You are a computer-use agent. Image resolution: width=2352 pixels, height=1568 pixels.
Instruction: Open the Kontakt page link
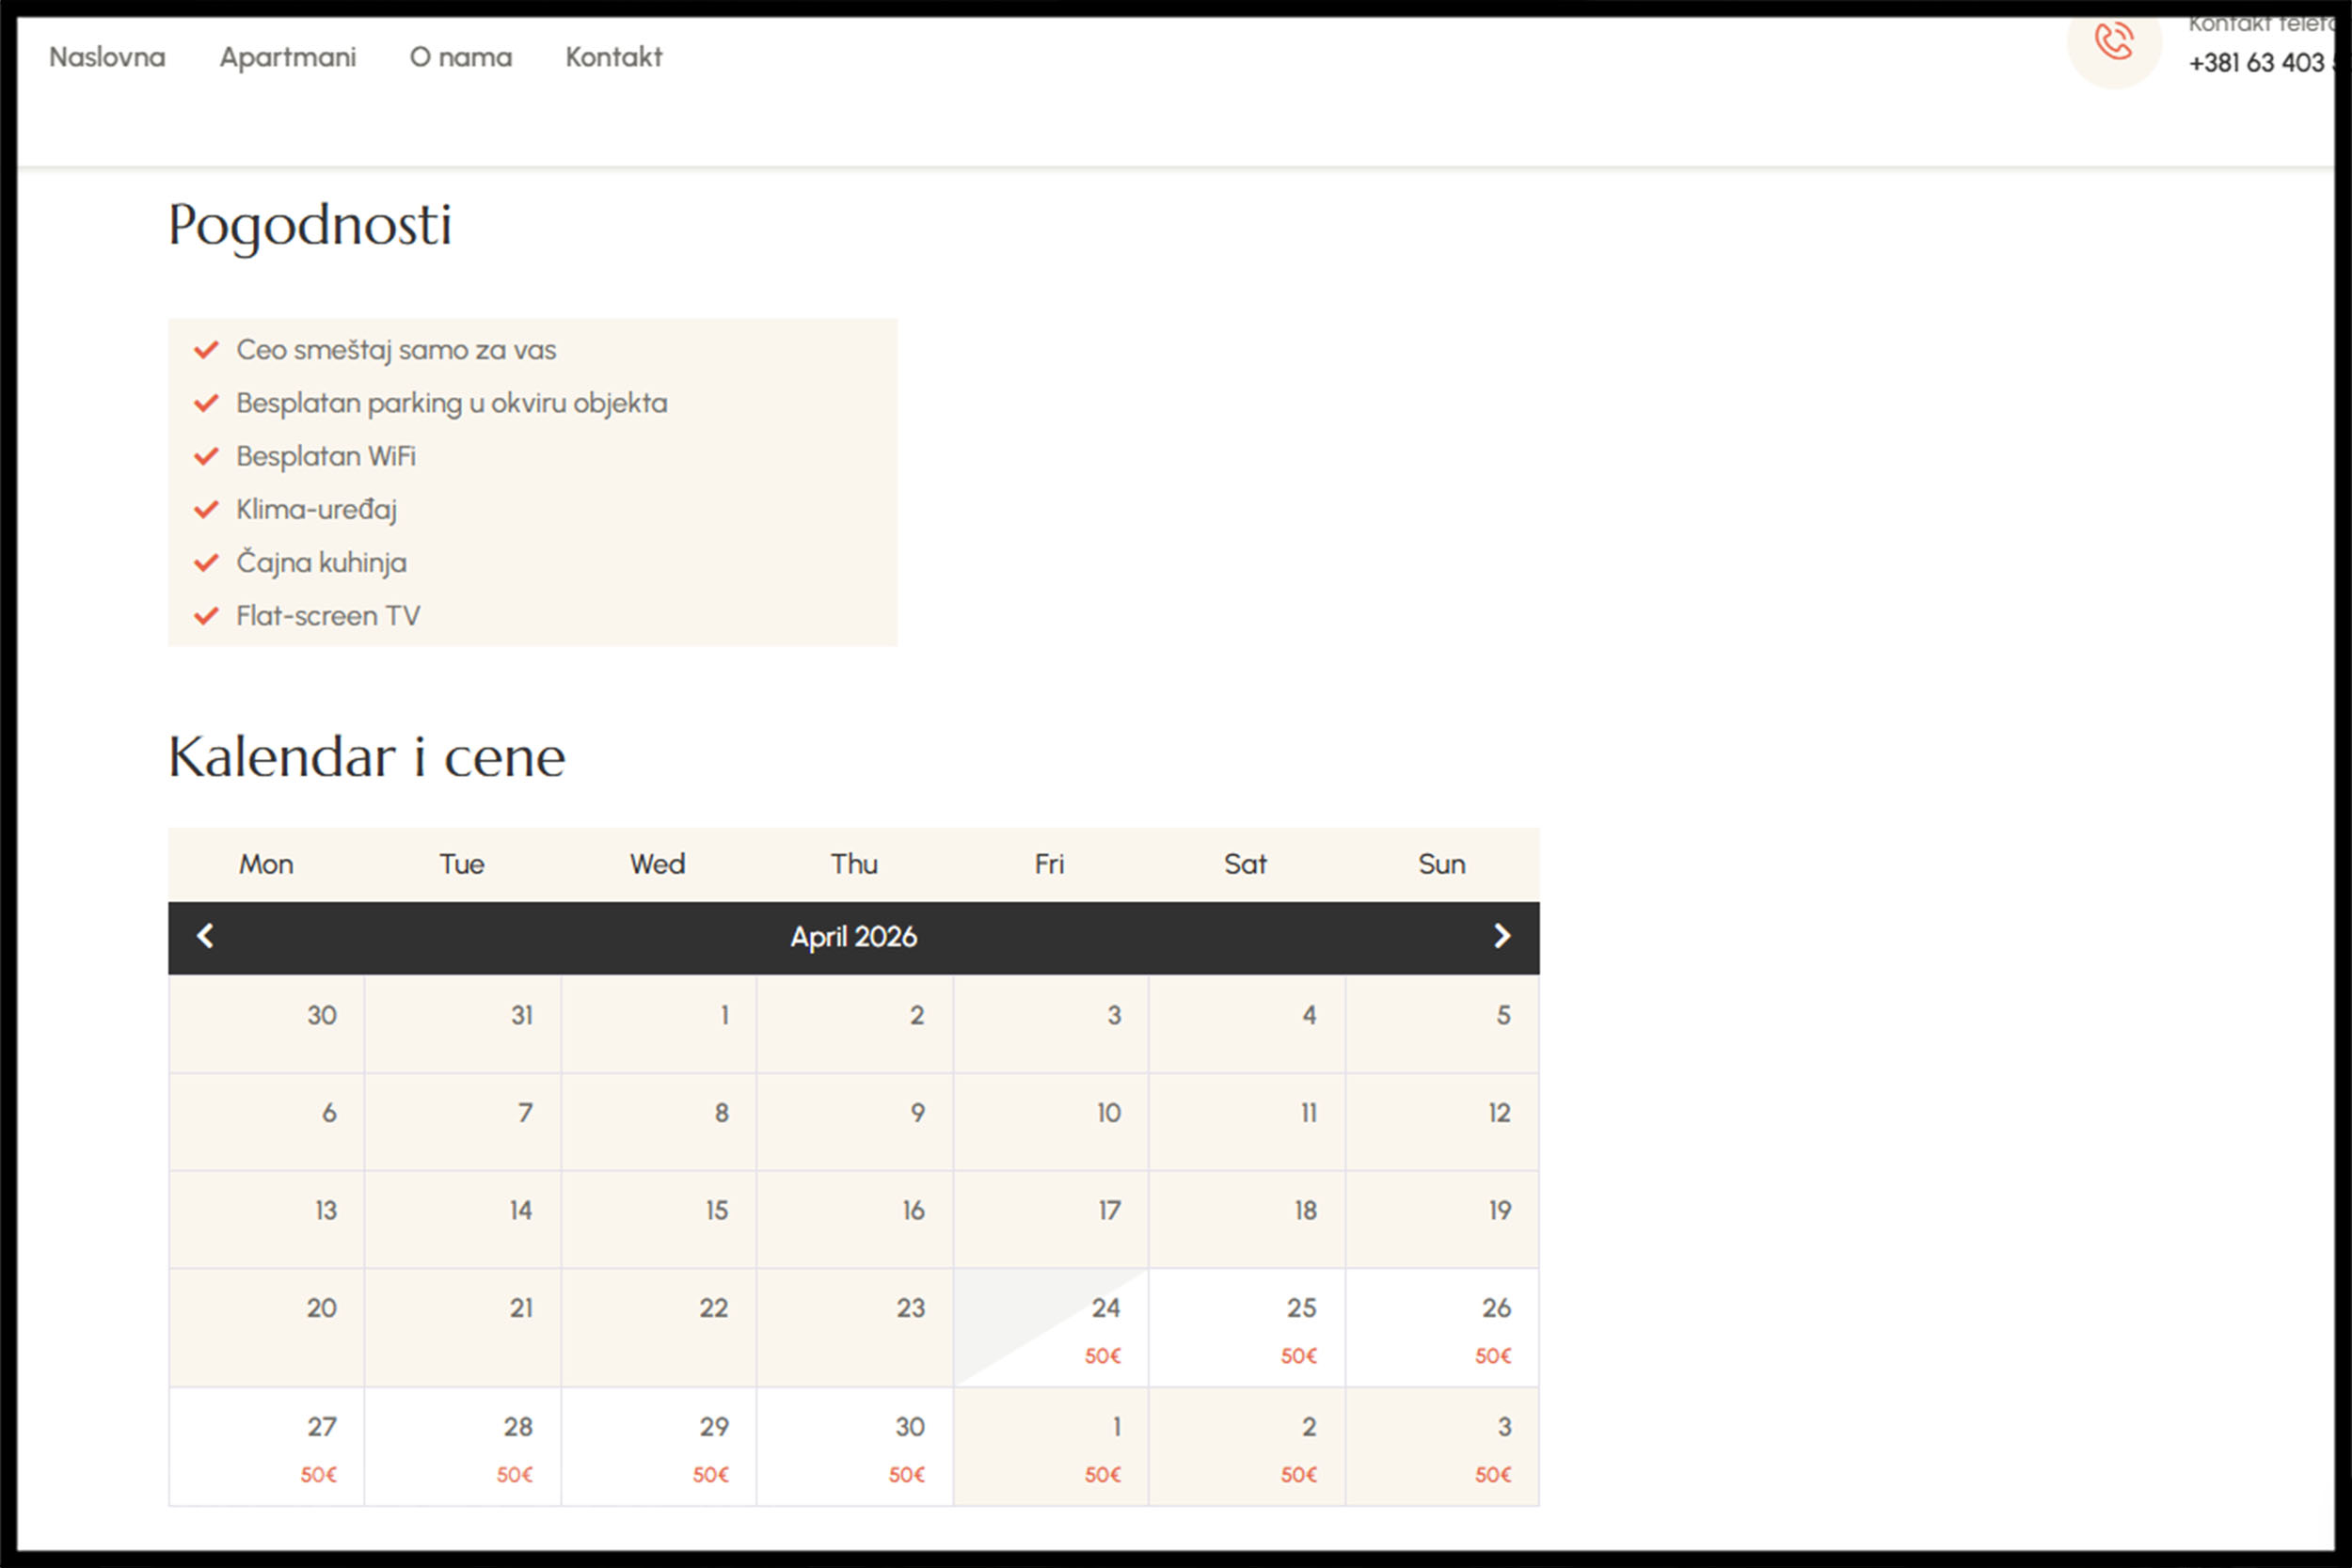click(x=614, y=57)
